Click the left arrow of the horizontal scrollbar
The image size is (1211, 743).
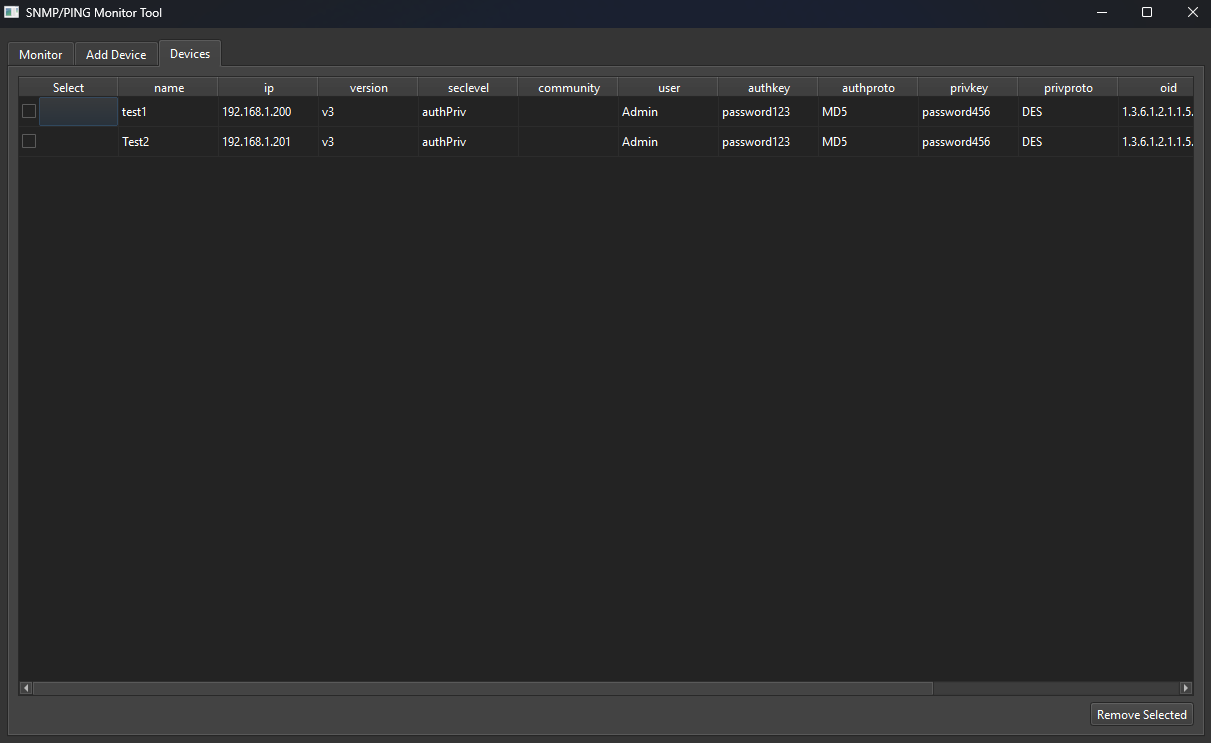pyautogui.click(x=24, y=688)
